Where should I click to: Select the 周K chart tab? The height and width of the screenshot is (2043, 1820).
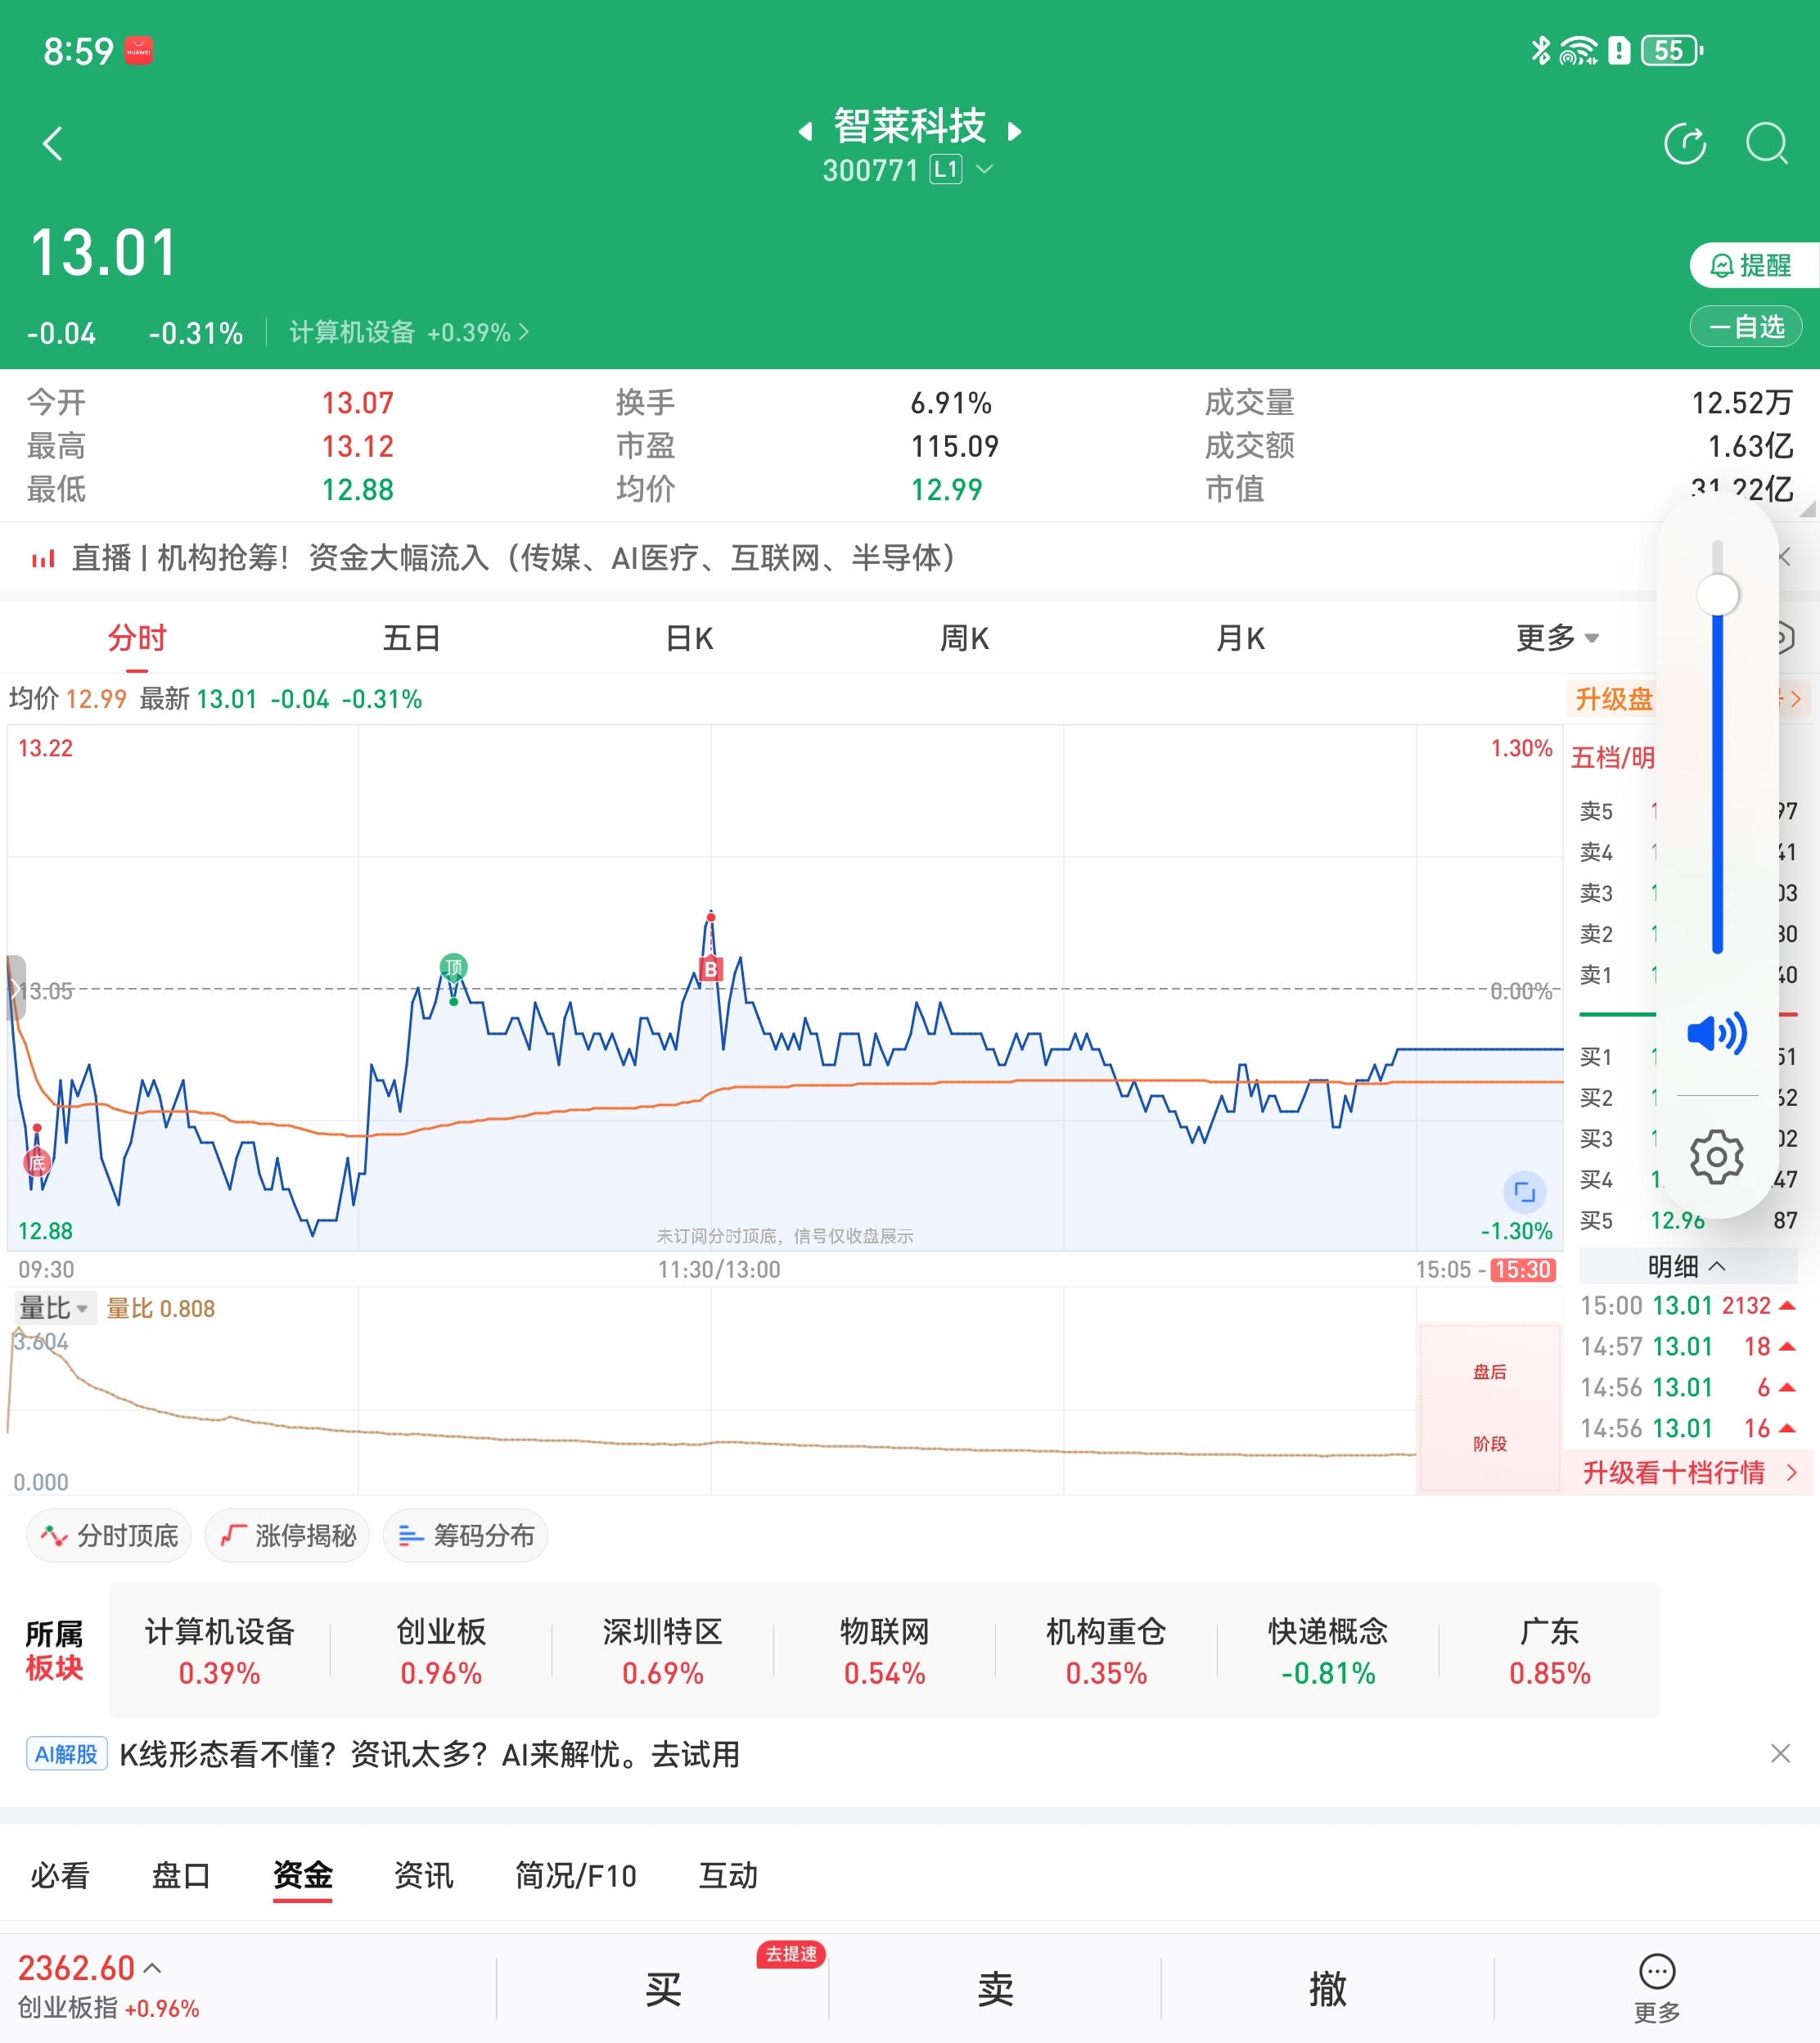coord(964,638)
